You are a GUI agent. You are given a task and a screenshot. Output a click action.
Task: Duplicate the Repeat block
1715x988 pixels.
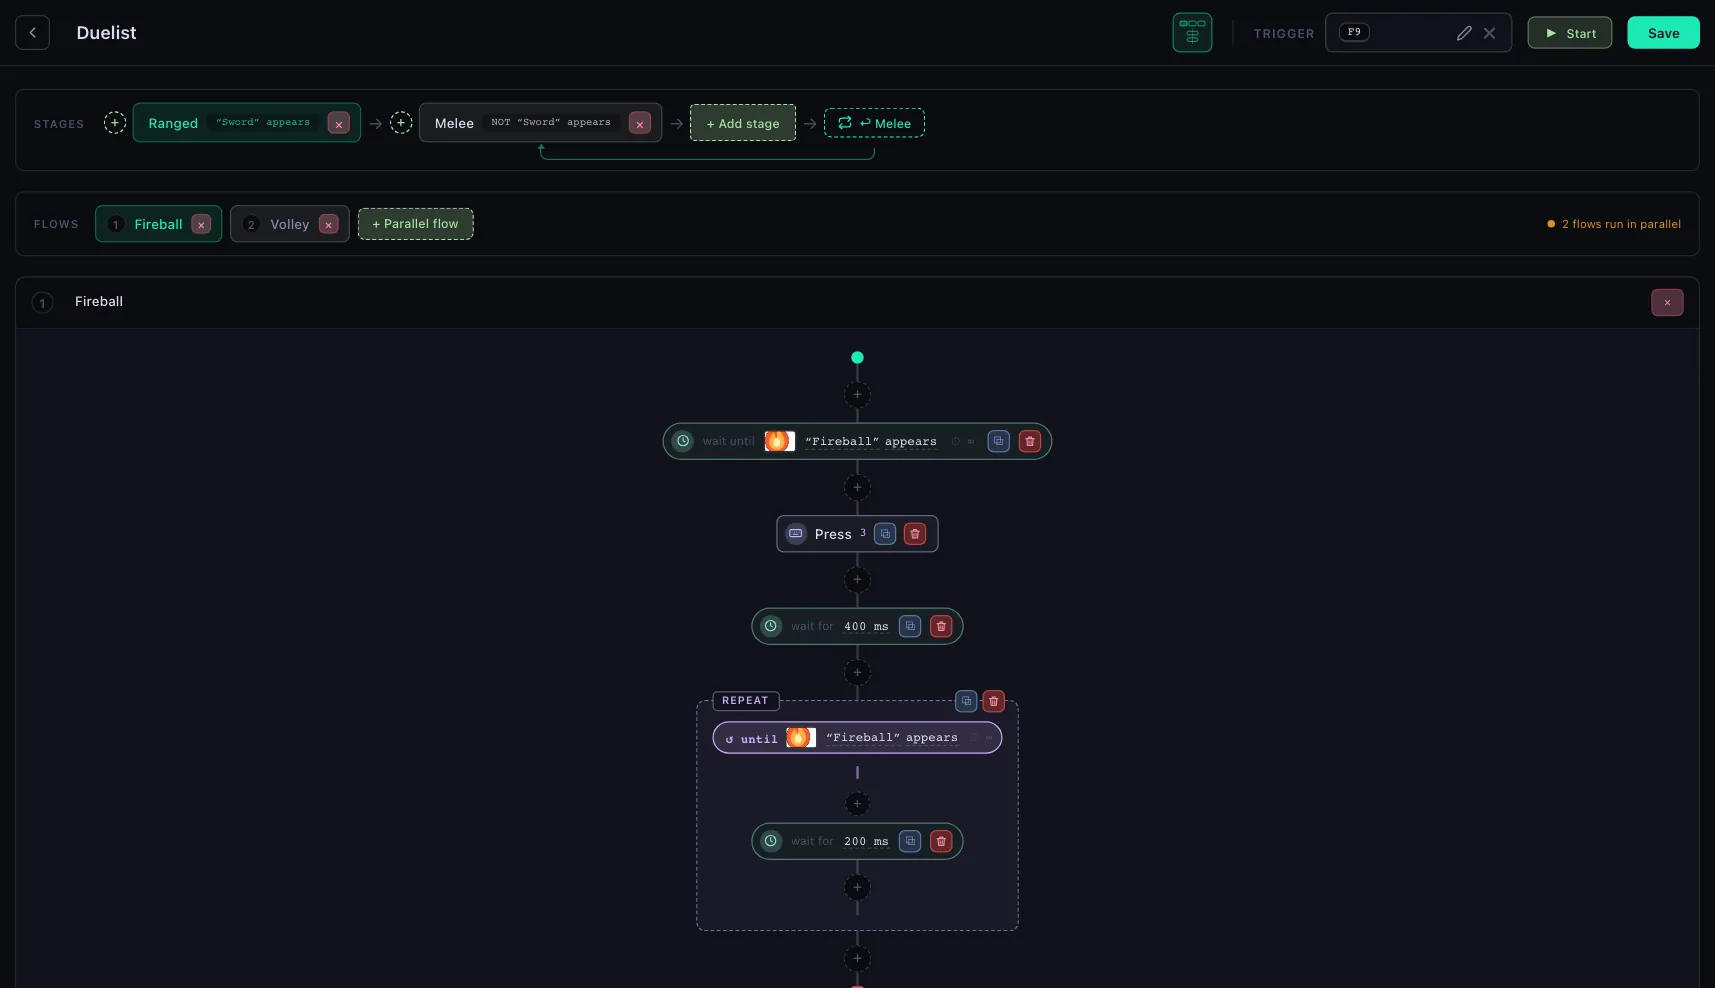pos(966,701)
